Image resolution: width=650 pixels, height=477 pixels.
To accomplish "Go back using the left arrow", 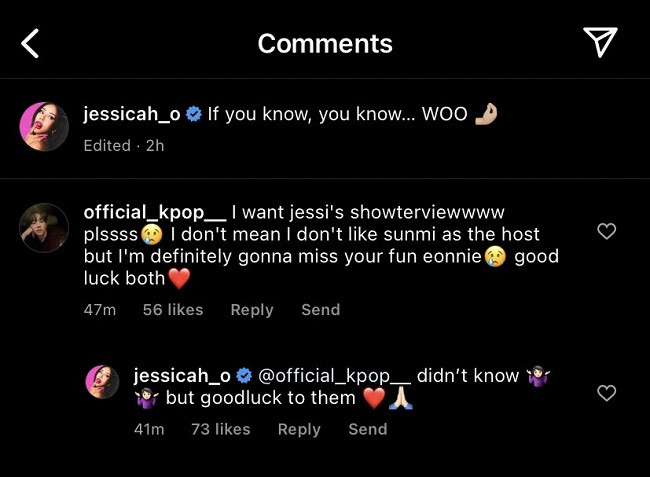I will click(30, 43).
